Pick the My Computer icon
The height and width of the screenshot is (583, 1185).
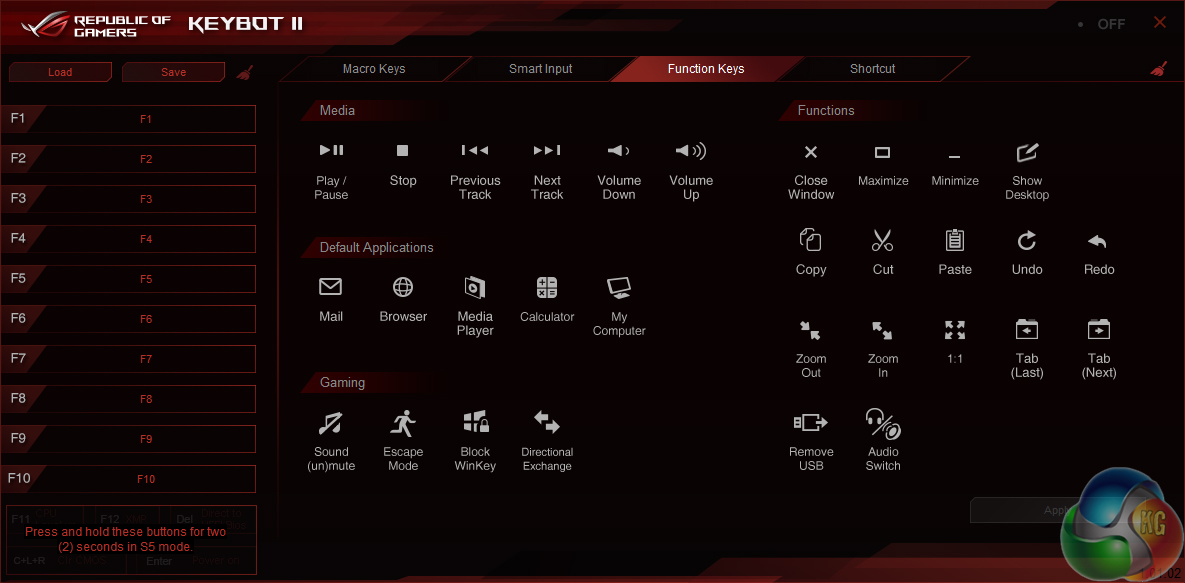click(x=619, y=287)
